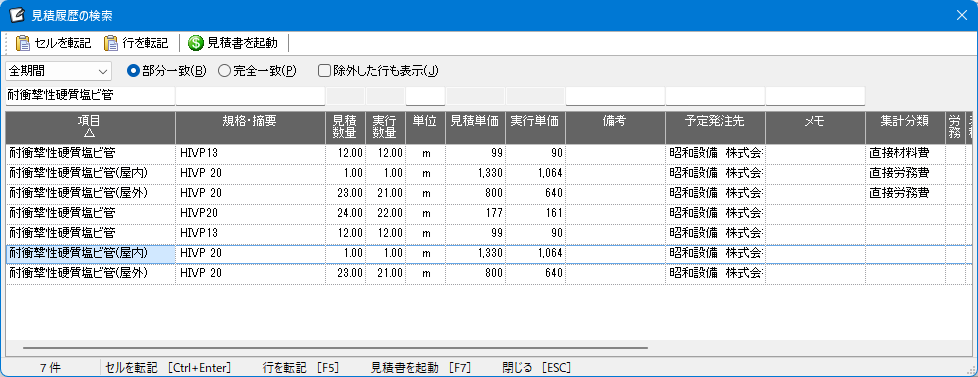Screen dimensions: 978x377
Task: Click the 7 件 count in status bar
Action: [50, 368]
